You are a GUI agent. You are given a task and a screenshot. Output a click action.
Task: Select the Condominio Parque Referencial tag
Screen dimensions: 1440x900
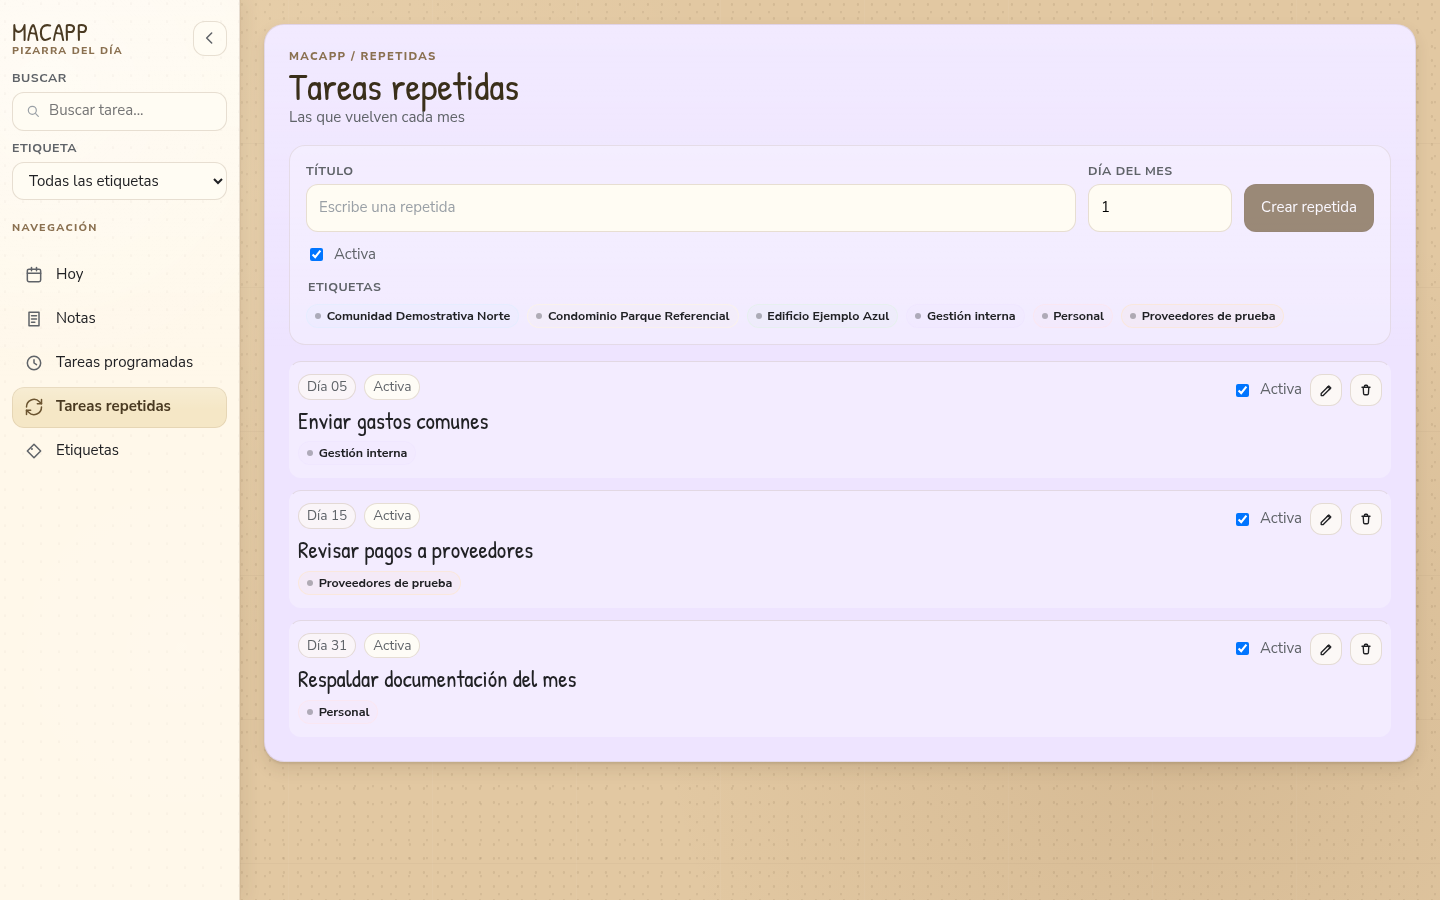click(x=633, y=316)
